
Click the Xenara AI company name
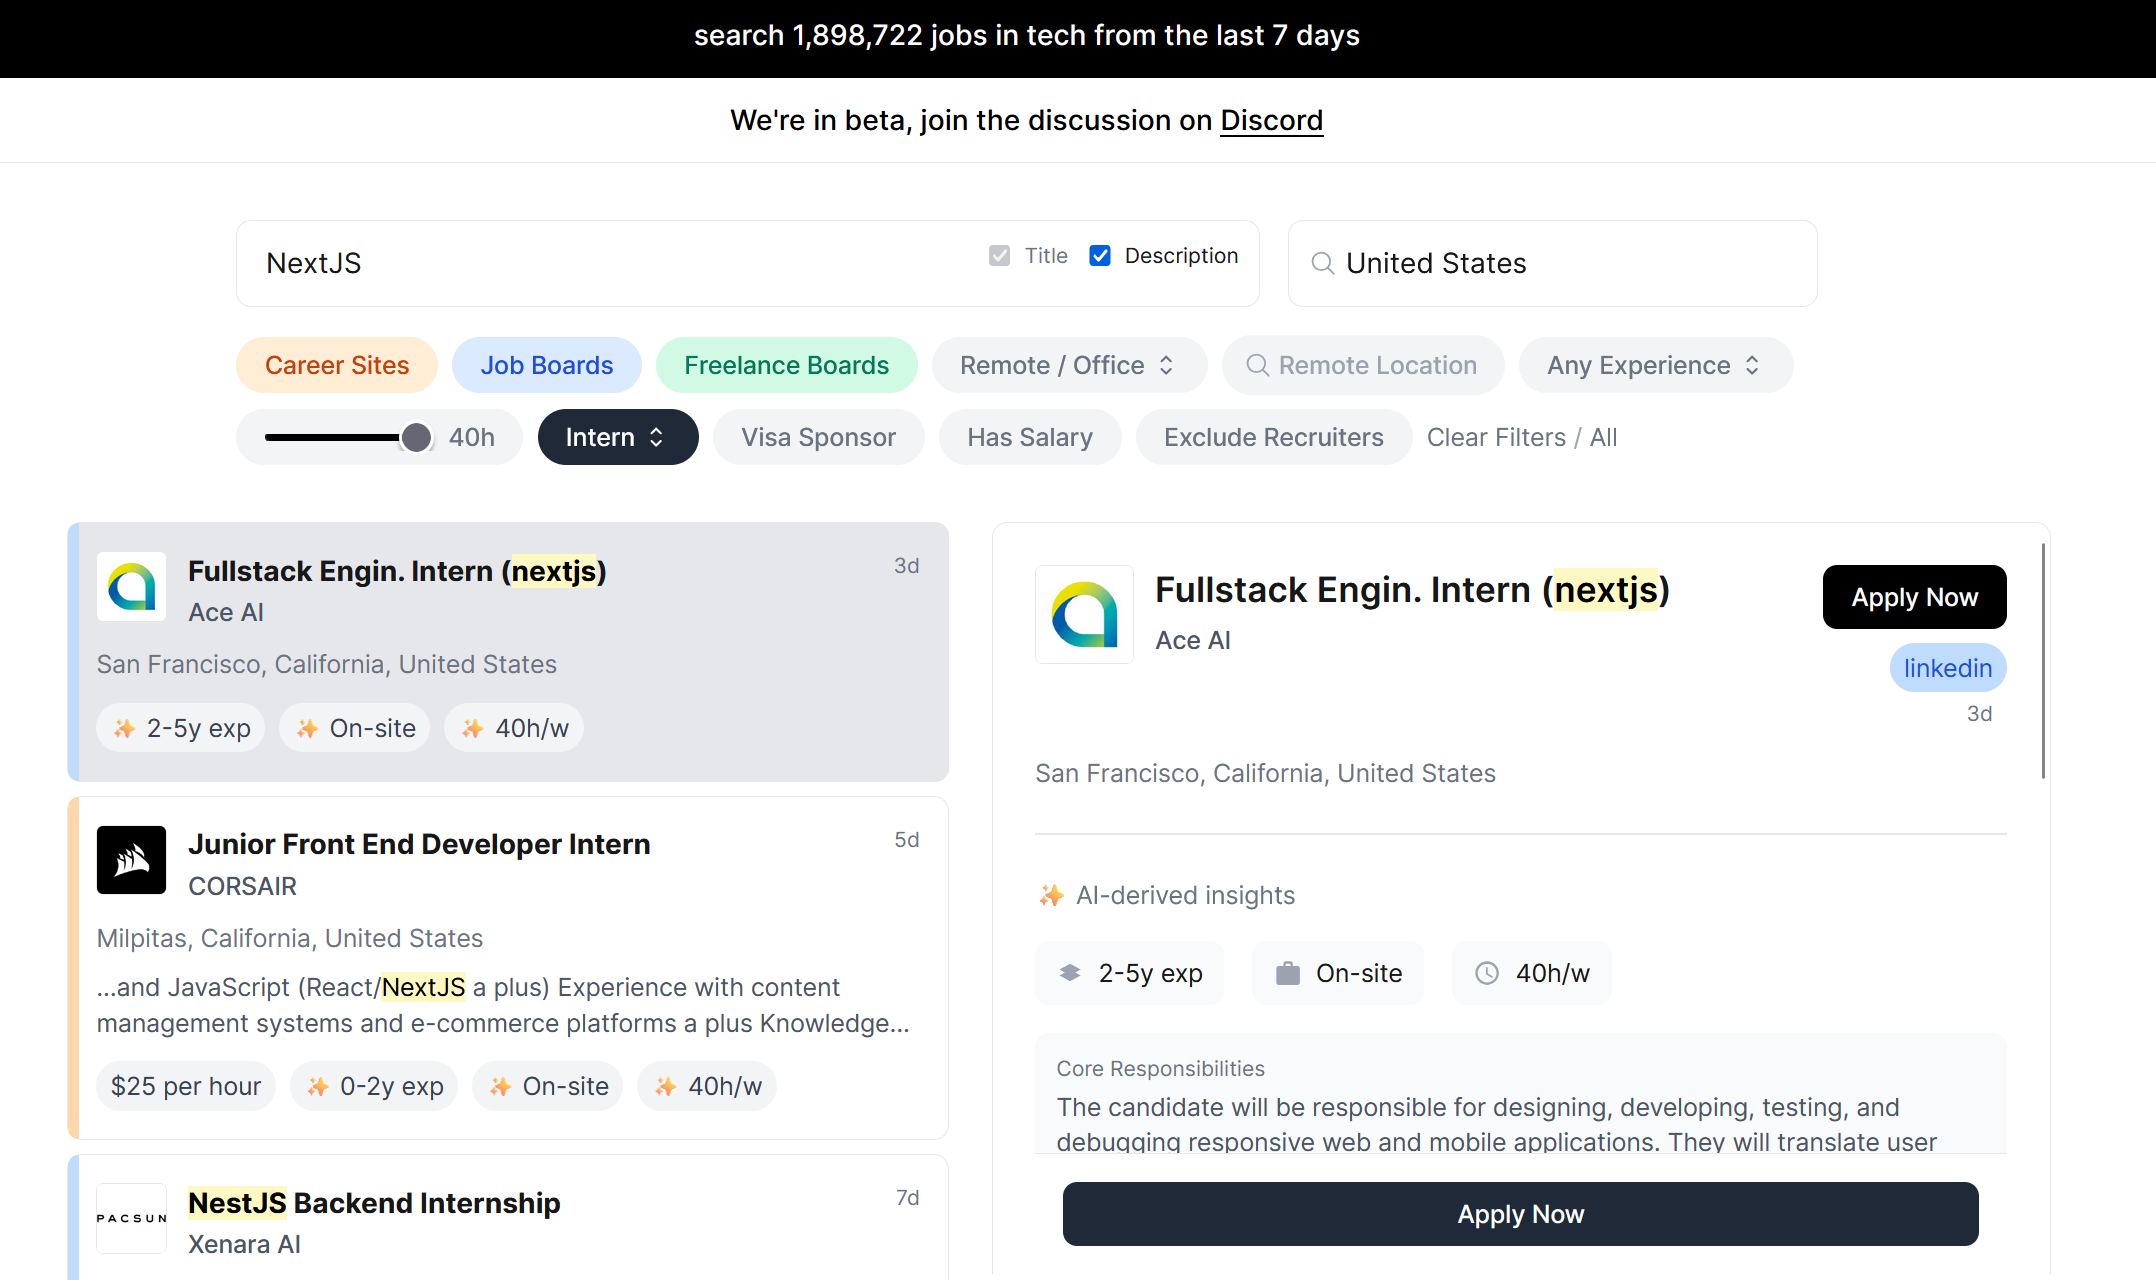tap(244, 1244)
